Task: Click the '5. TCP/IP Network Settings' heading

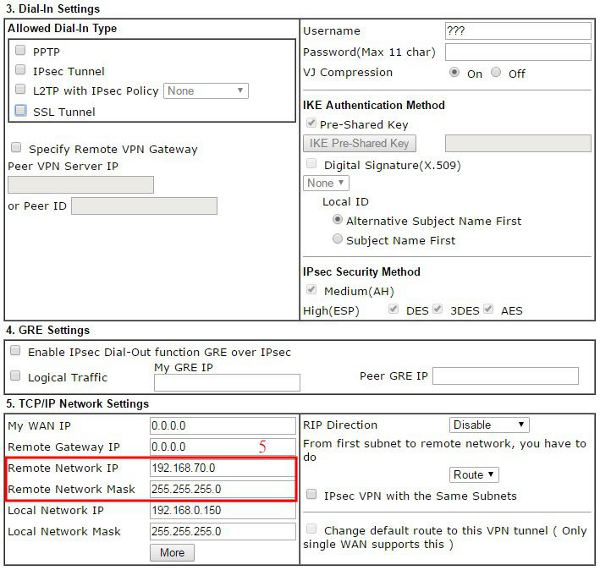Action: (x=77, y=404)
